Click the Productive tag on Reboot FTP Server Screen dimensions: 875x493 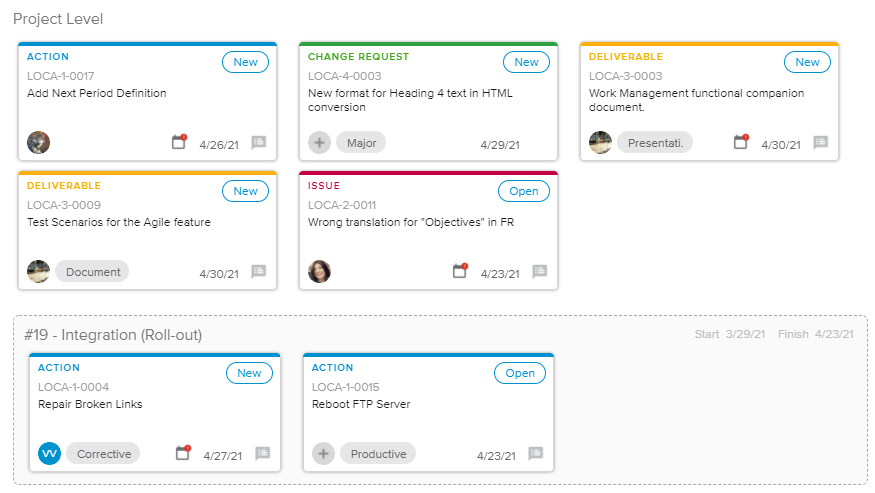pyautogui.click(x=378, y=454)
